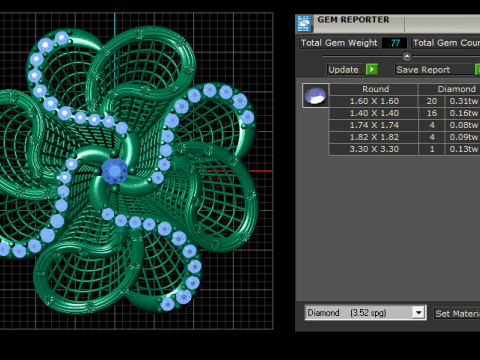This screenshot has height=360, width=480.
Task: Click the Round column header
Action: coord(374,89)
